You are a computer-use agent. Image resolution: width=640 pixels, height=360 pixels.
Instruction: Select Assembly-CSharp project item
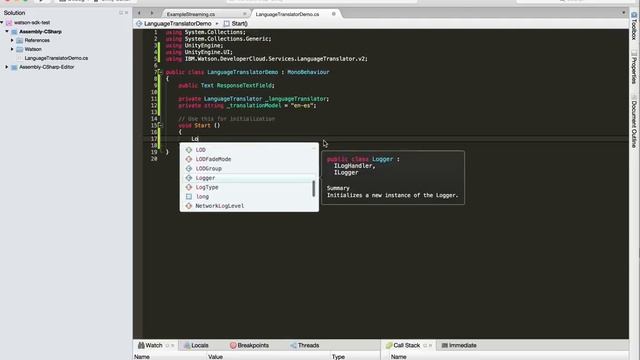coord(40,31)
